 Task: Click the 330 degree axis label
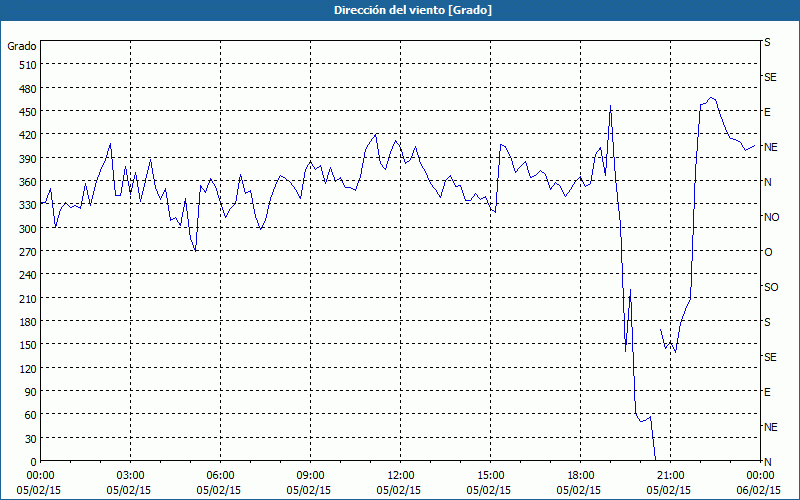tap(29, 205)
